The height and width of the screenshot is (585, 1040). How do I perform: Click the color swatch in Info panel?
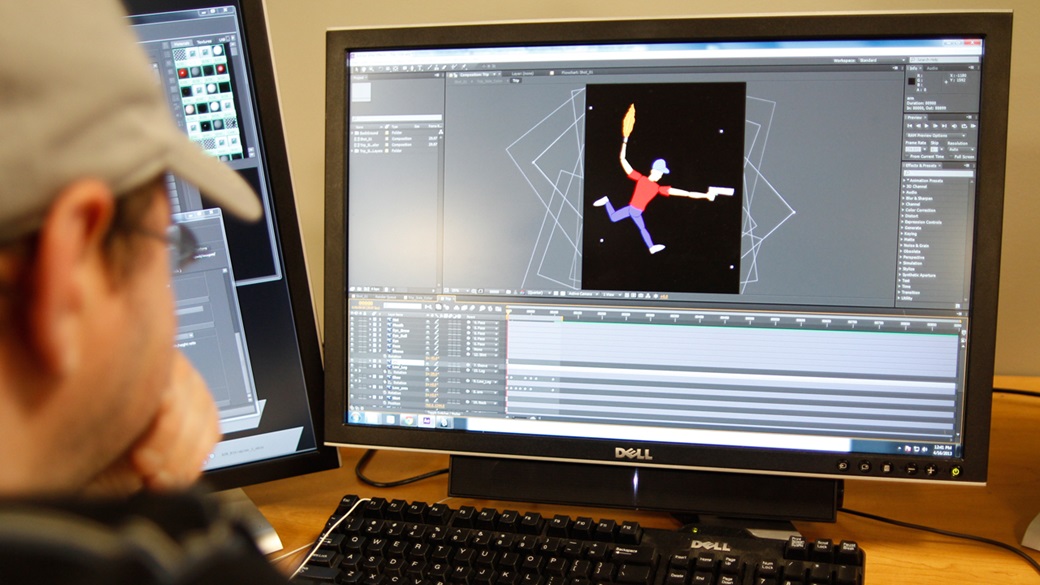point(911,81)
